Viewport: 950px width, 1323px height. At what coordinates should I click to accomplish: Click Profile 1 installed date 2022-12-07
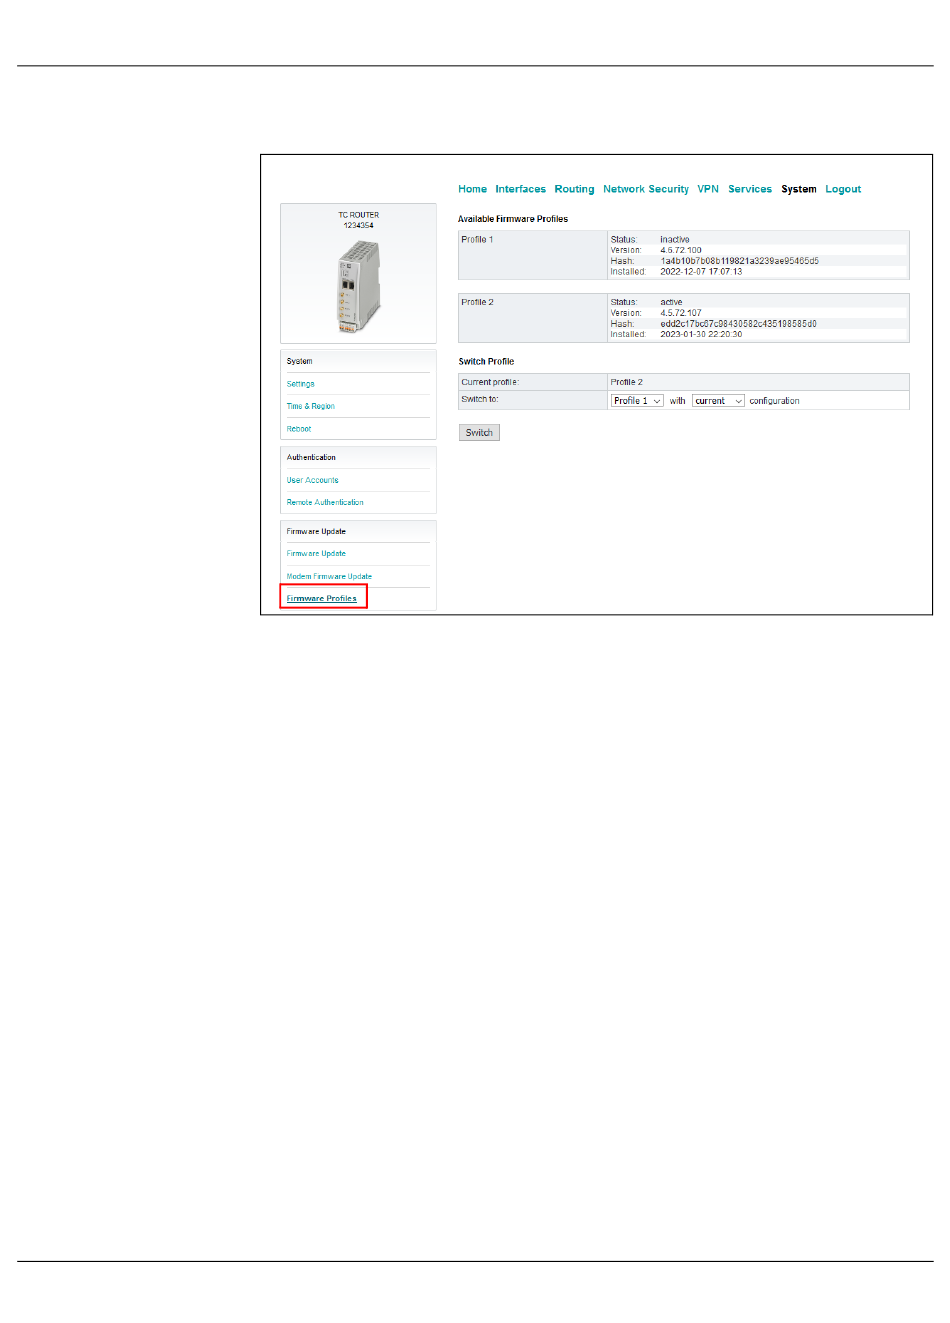pyautogui.click(x=701, y=272)
